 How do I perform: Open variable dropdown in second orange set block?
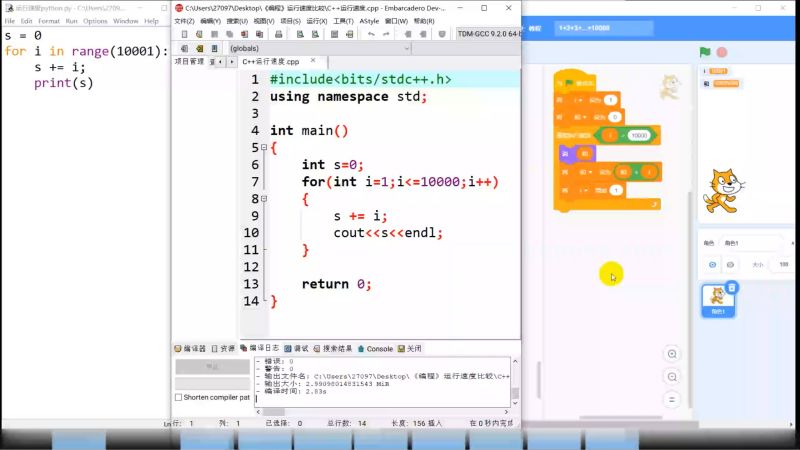click(x=580, y=117)
